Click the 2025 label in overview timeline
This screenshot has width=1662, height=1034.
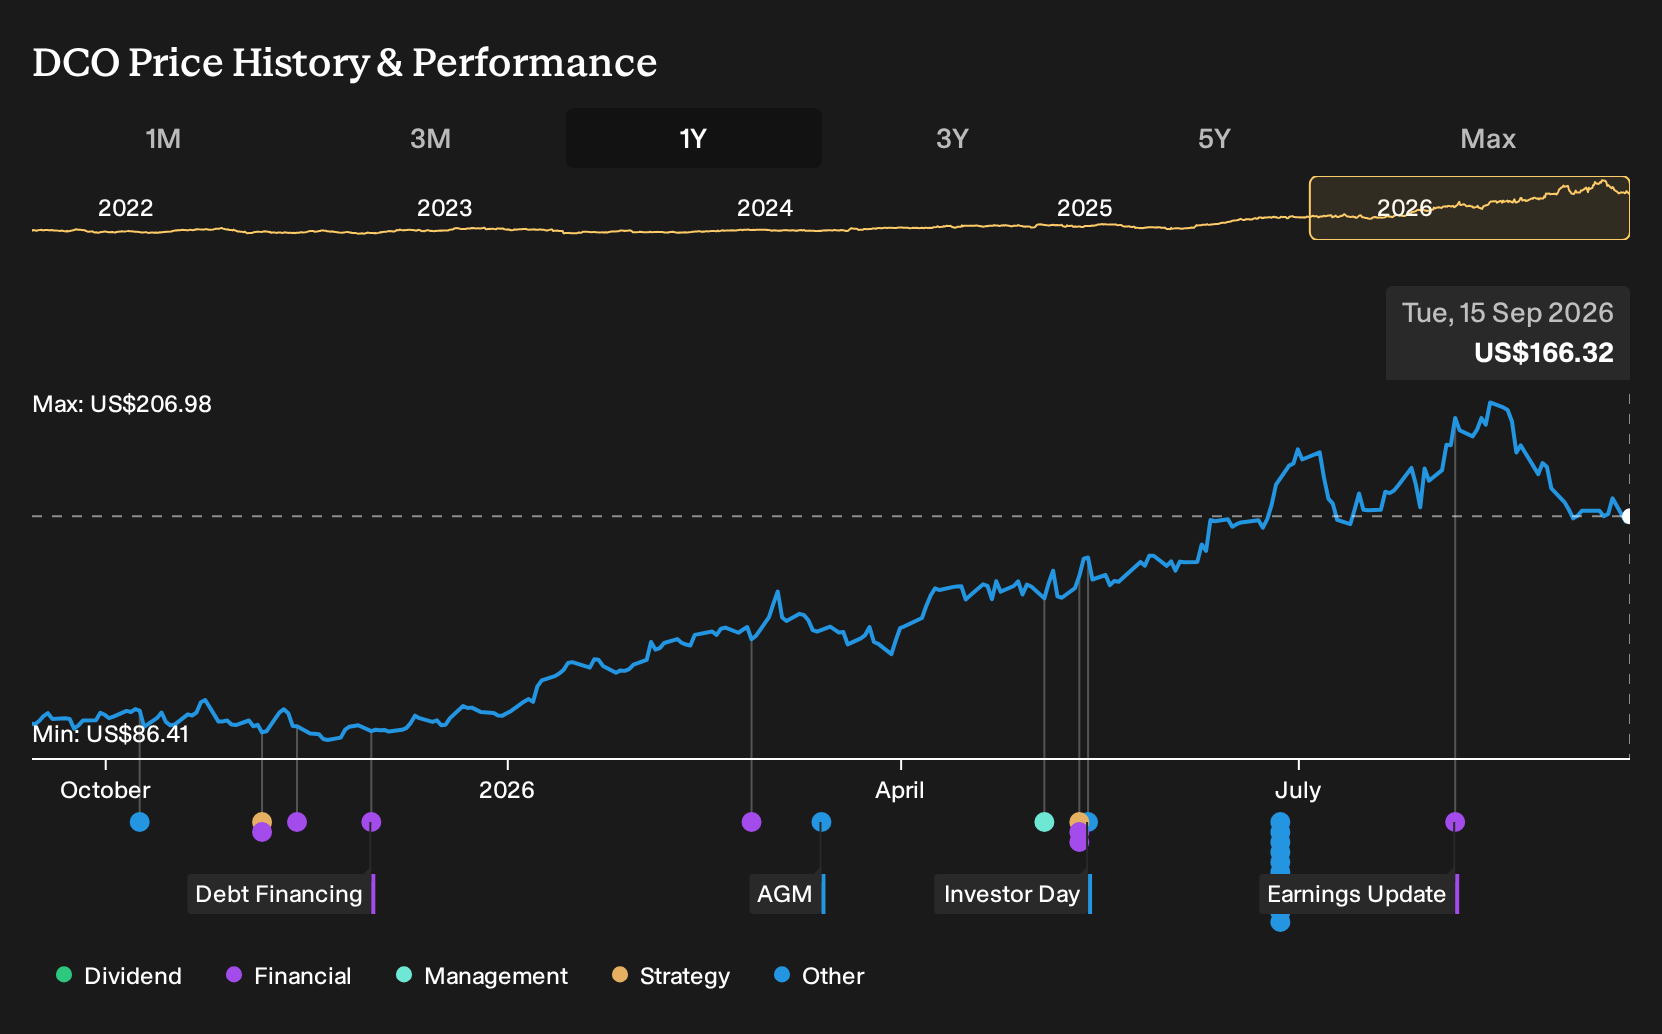(x=1085, y=208)
